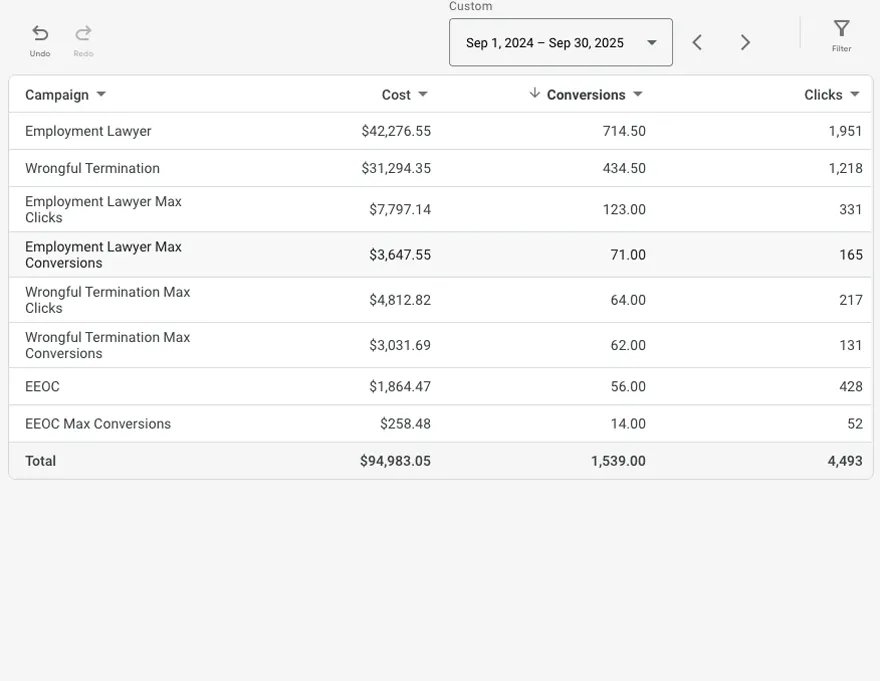Open the Conversions column dropdown arrow

click(638, 95)
